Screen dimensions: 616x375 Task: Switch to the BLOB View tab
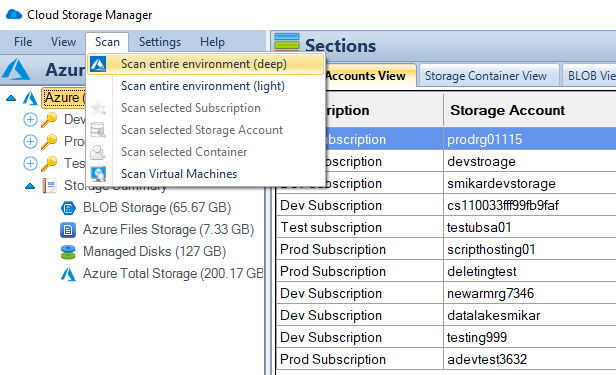pos(590,76)
